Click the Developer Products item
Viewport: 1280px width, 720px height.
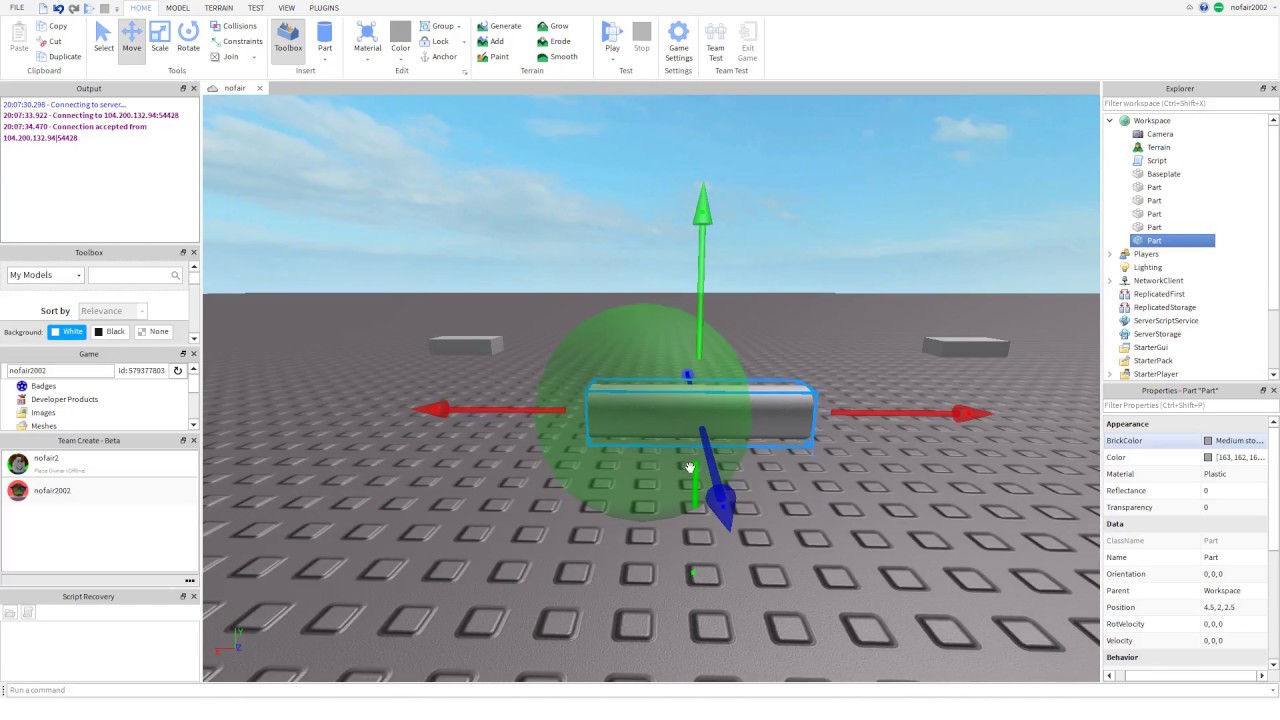point(64,399)
